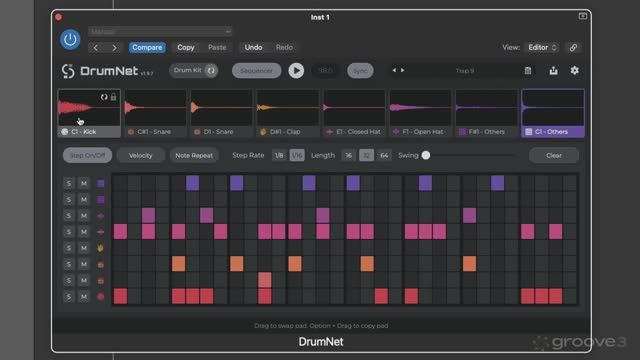Select the F1 Open Hat pad
The image size is (640, 360).
(x=420, y=113)
